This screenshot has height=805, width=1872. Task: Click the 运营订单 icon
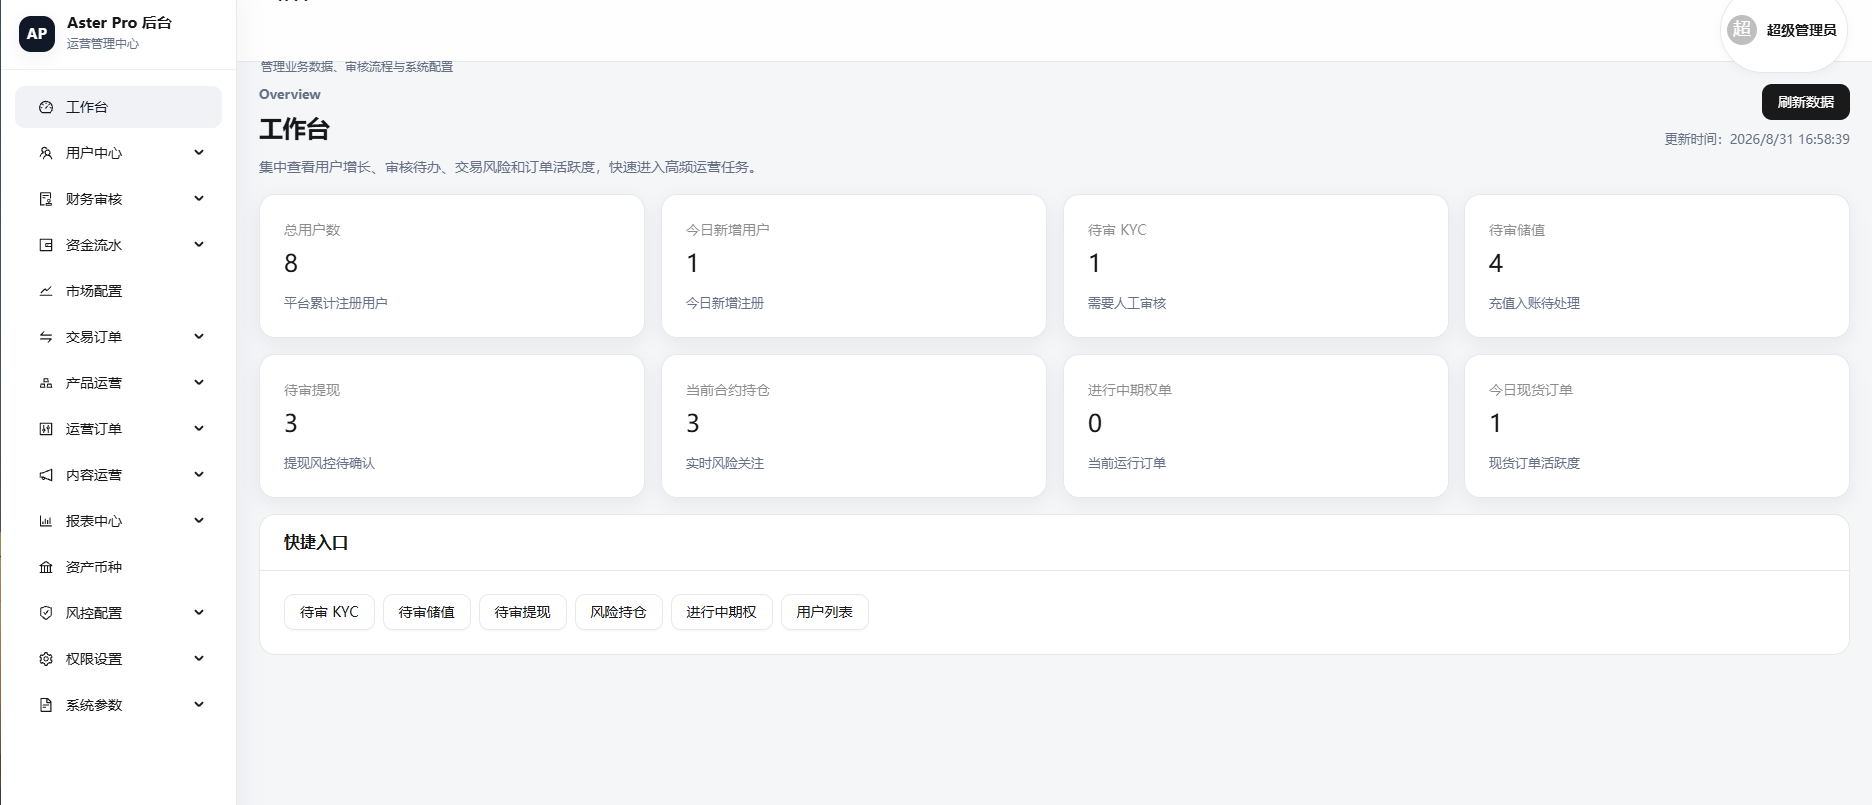46,429
